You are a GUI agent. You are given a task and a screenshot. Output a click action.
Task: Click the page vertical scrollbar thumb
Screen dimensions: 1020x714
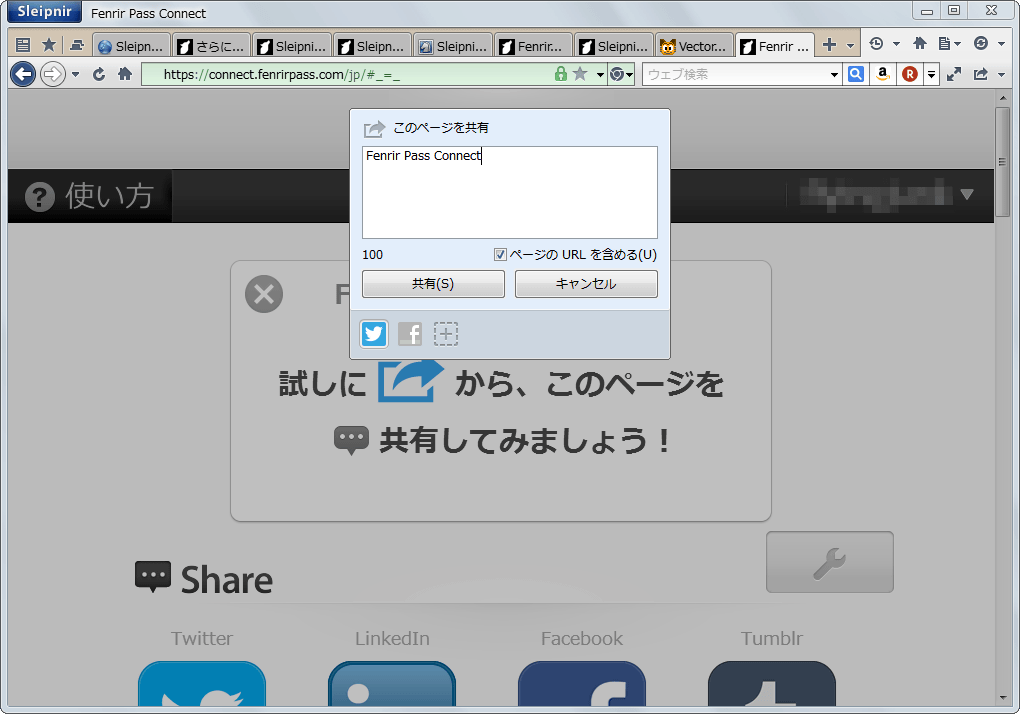pyautogui.click(x=1002, y=162)
